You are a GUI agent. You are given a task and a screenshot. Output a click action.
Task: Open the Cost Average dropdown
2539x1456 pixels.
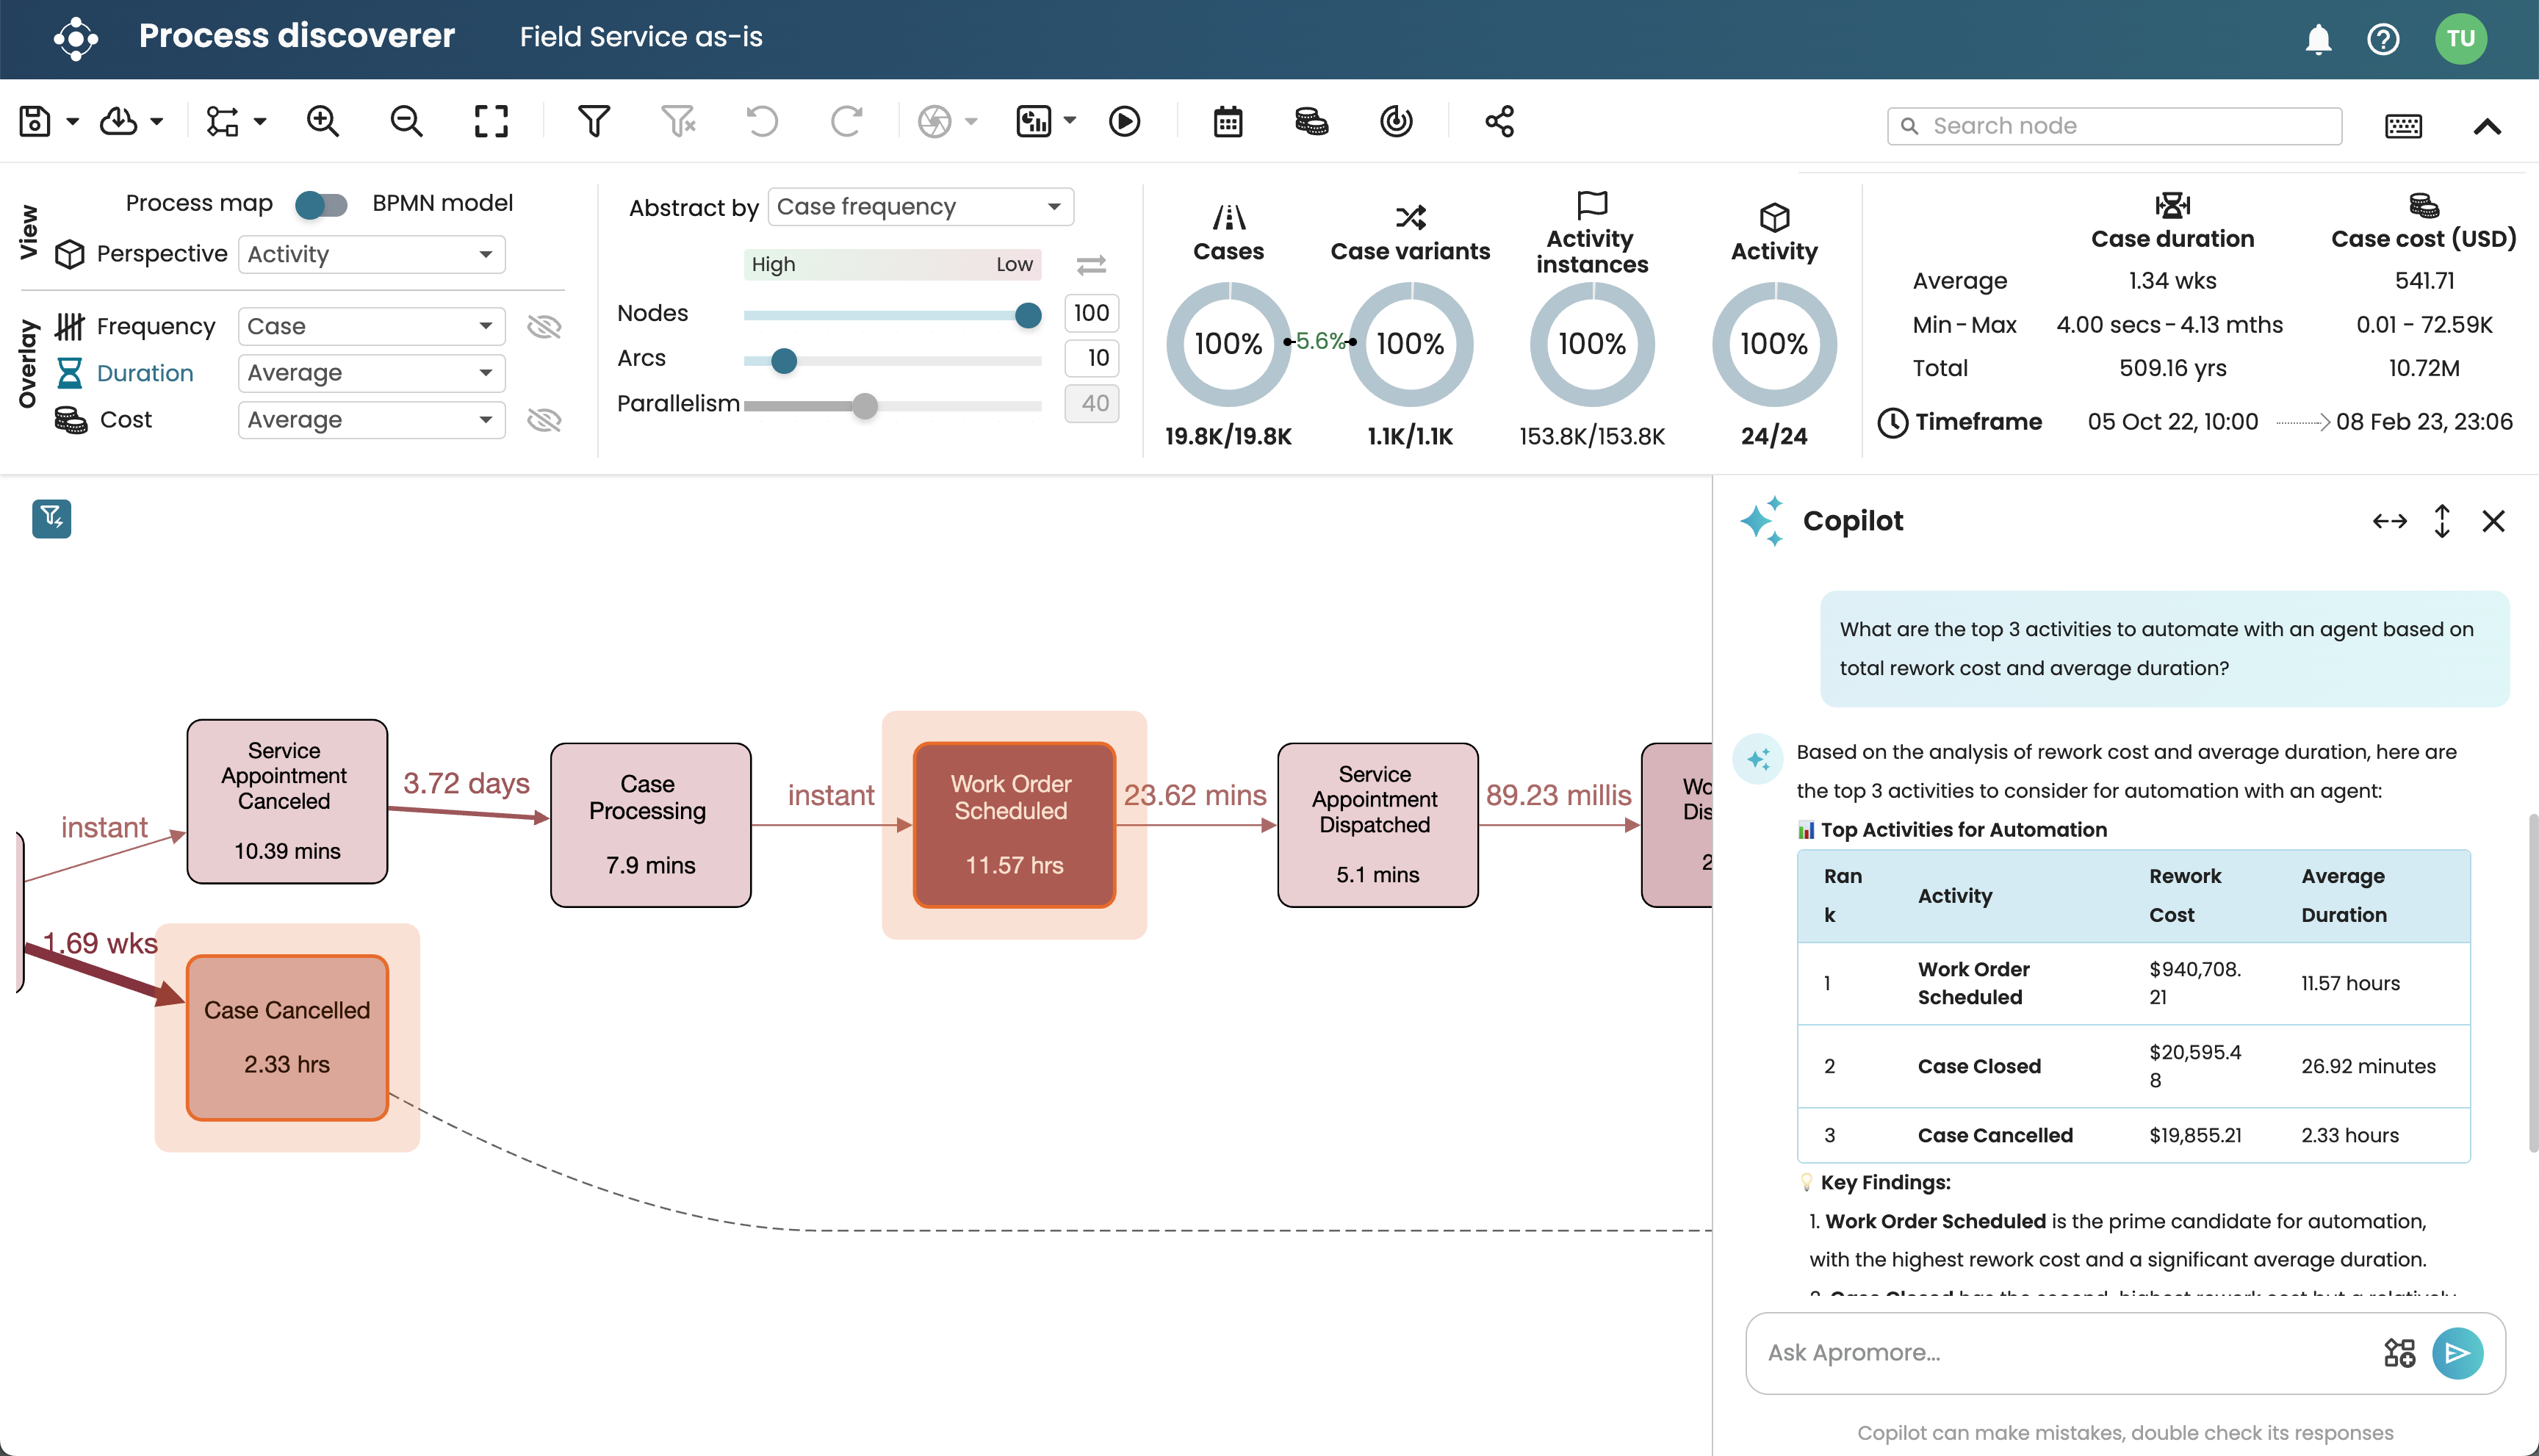[371, 420]
